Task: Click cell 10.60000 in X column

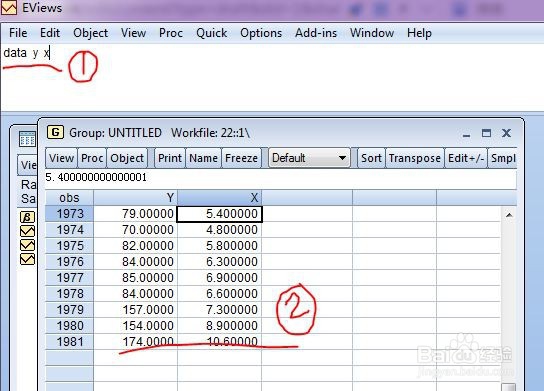Action: 220,341
